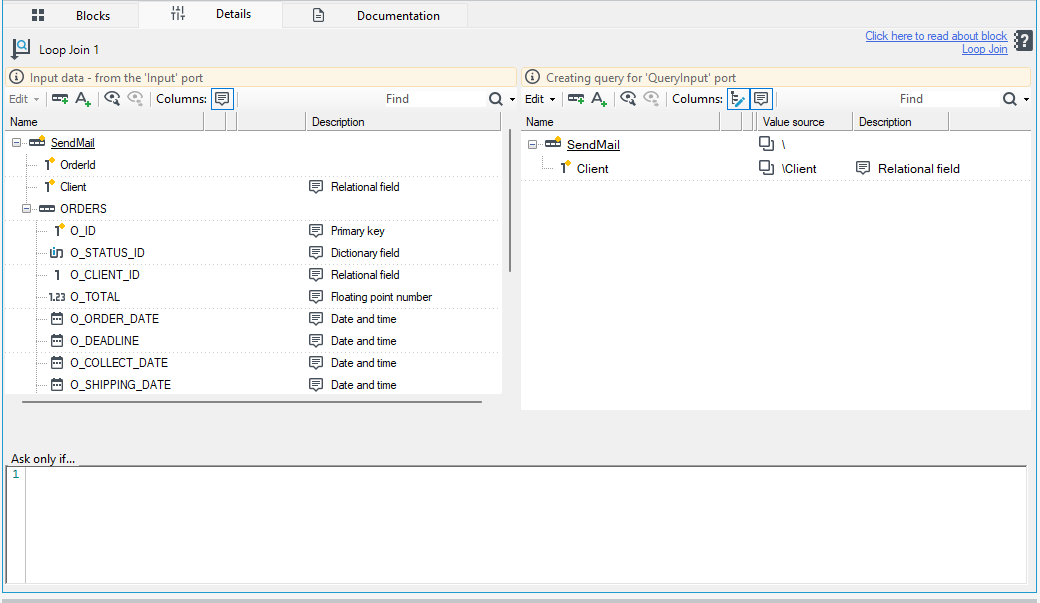Click the search magnifier icon in Input data panel

point(495,99)
